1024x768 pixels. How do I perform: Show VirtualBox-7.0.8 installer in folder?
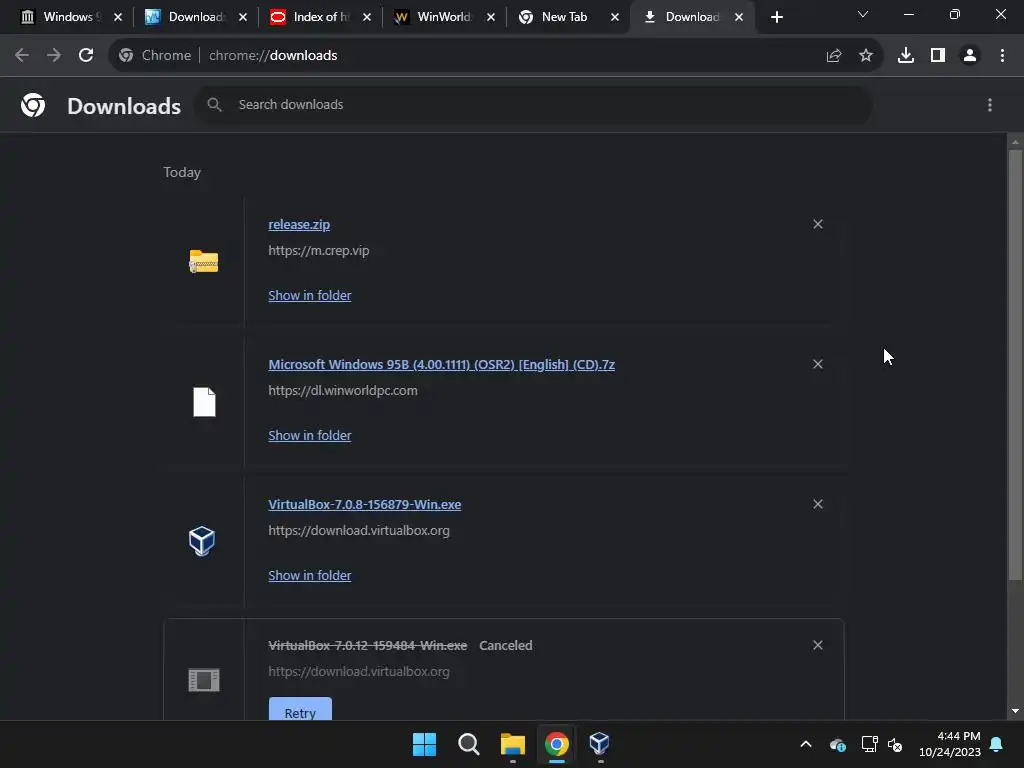[310, 575]
